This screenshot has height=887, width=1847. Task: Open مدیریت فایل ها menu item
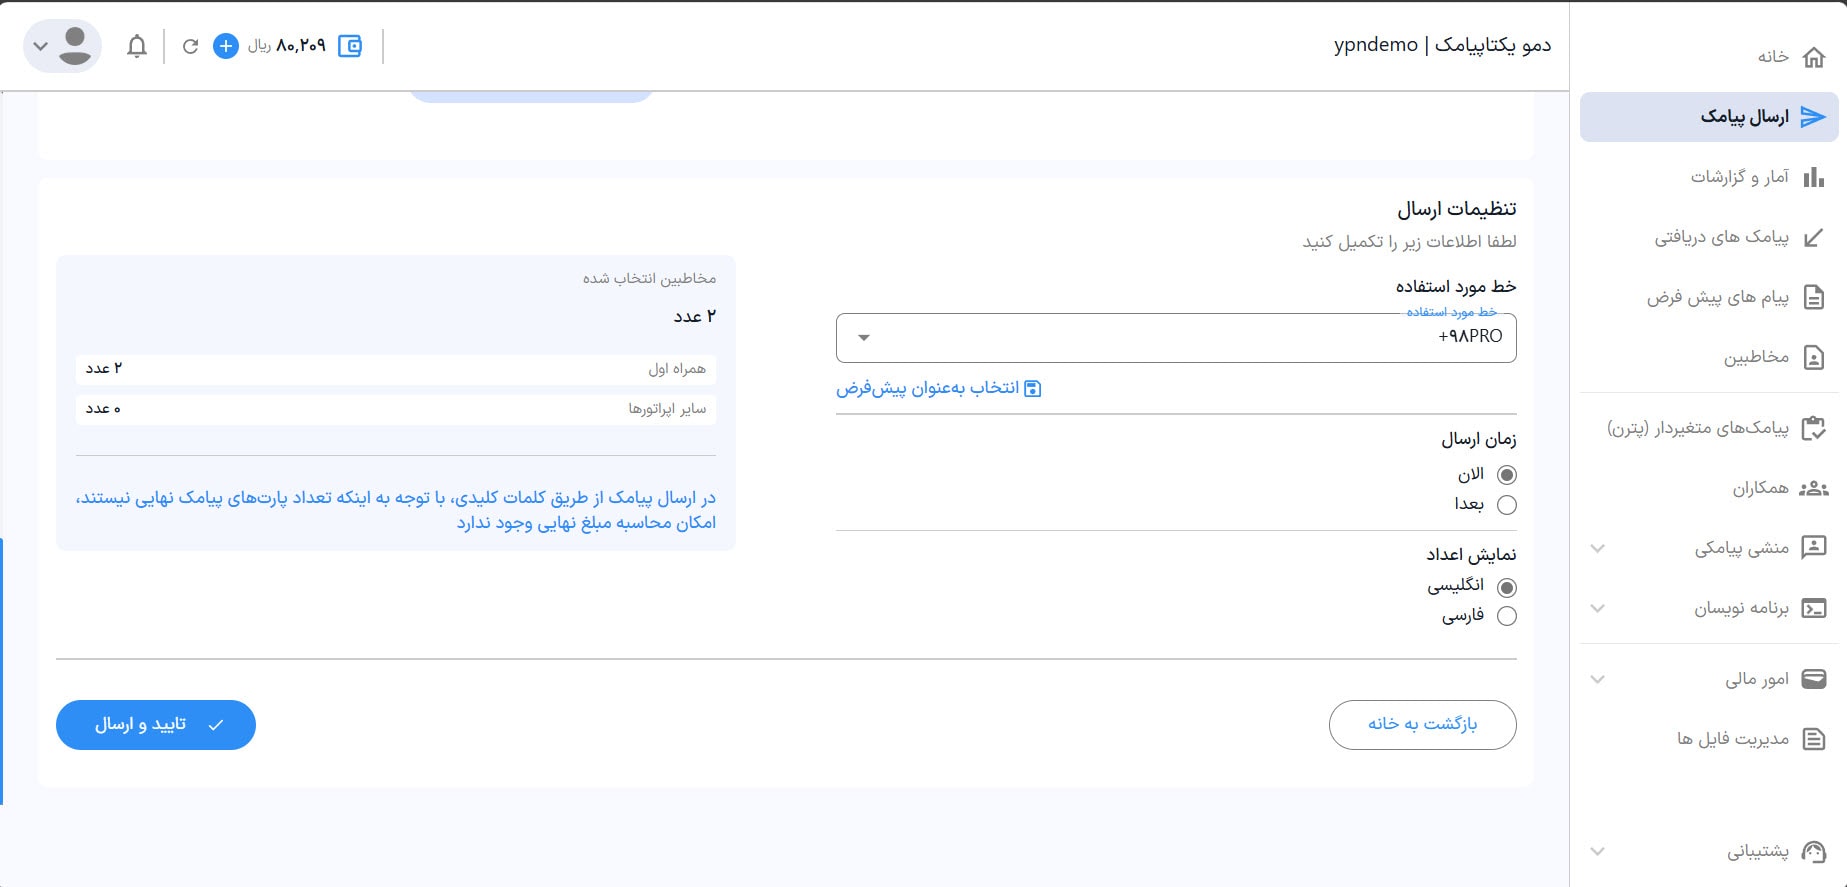pos(1733,739)
